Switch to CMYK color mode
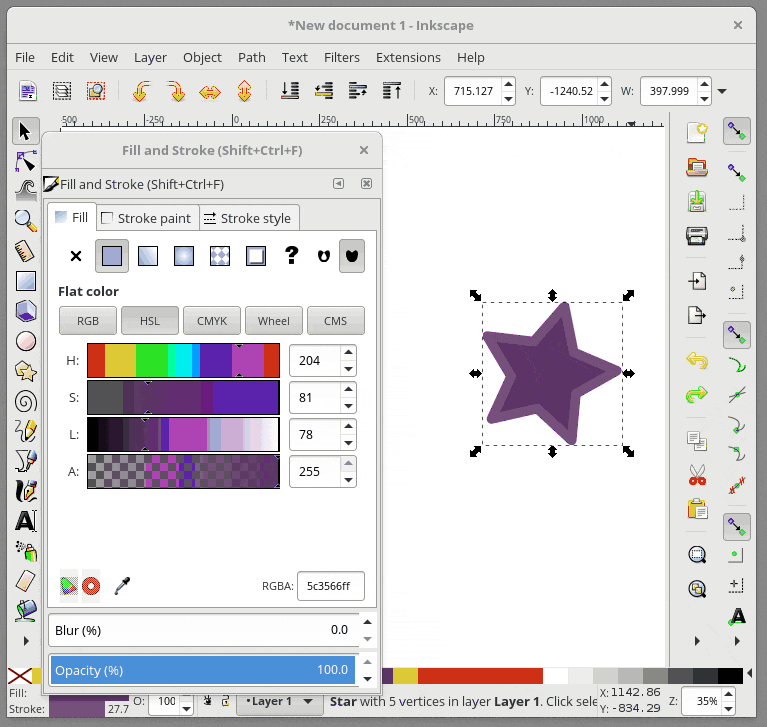 point(212,321)
